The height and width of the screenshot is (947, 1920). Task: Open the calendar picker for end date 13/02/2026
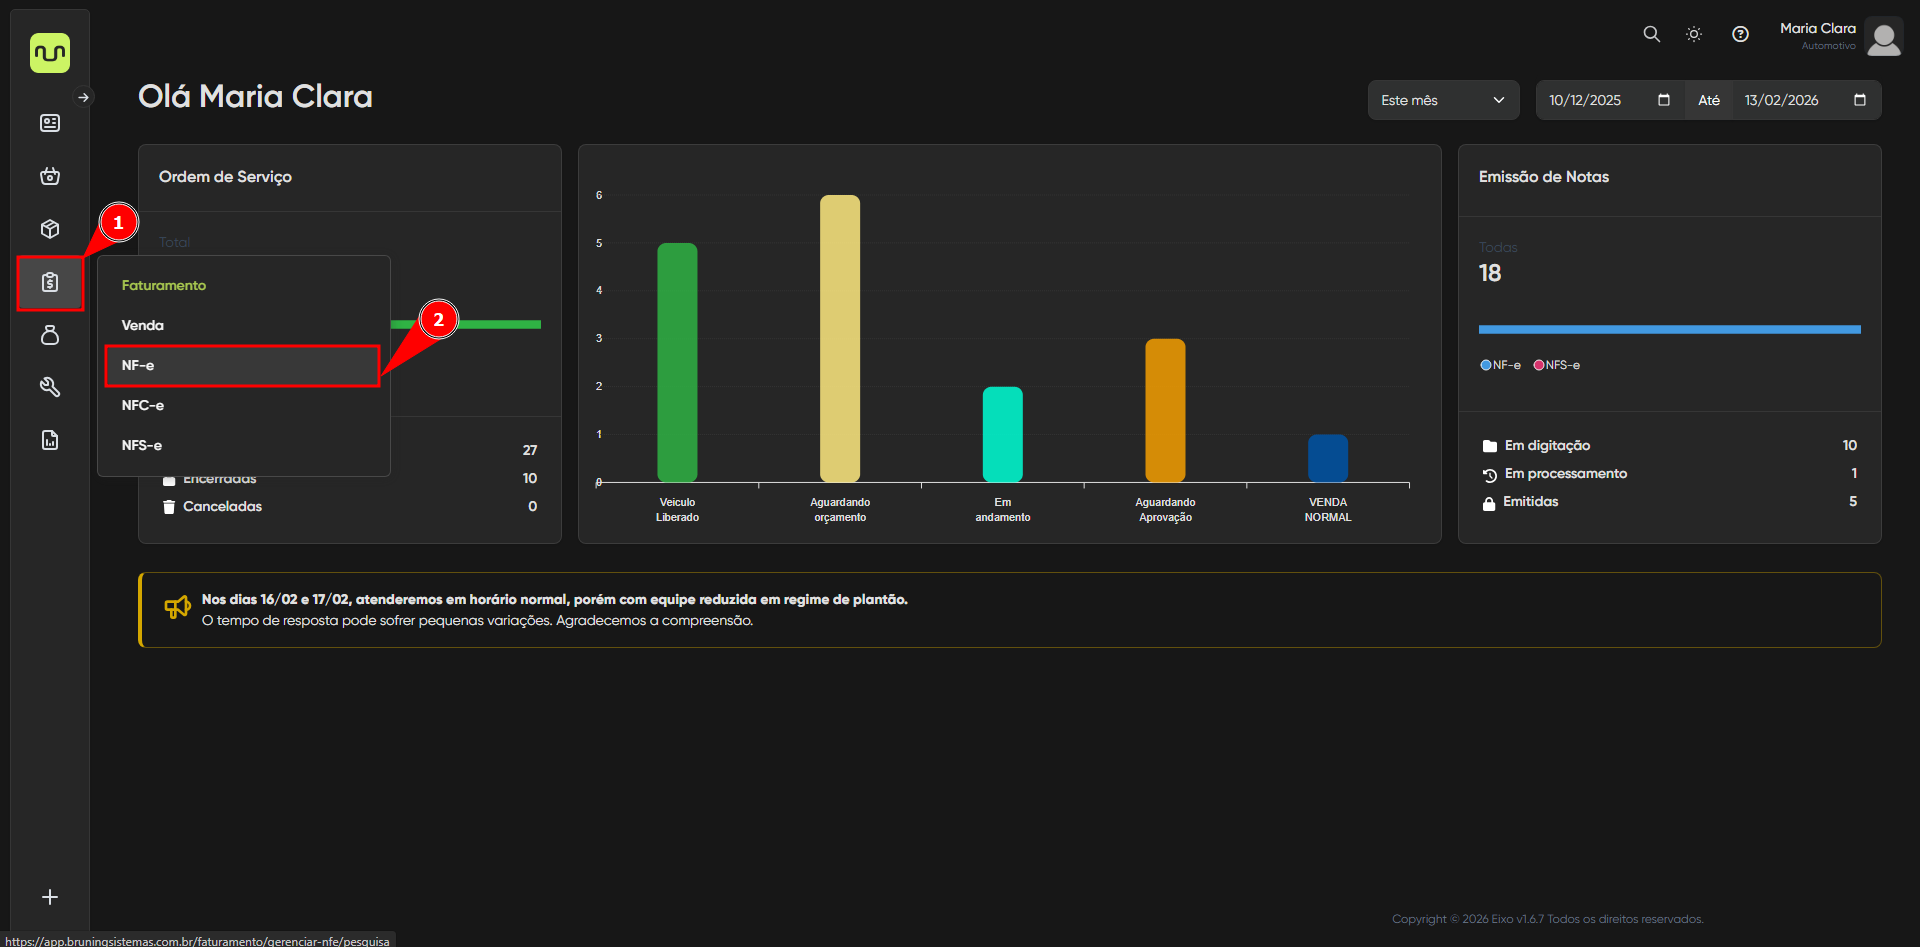pos(1859,100)
